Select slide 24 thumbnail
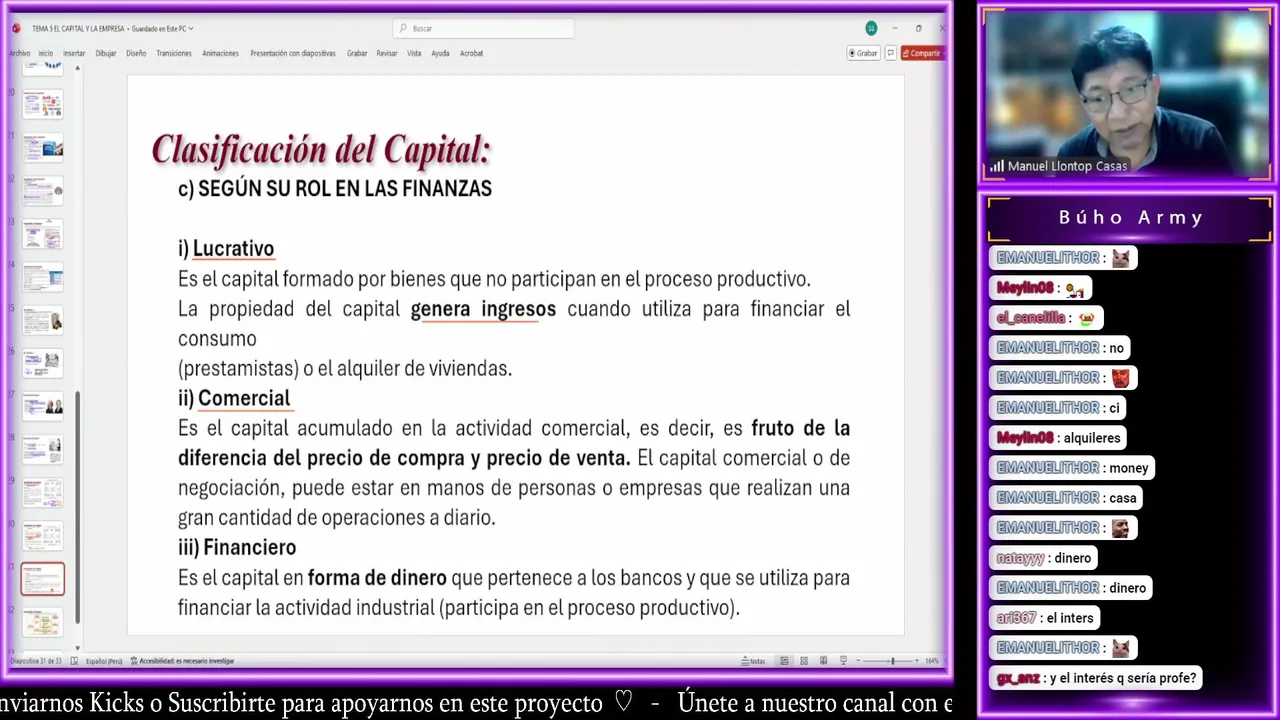This screenshot has width=1280, height=720. point(43,277)
